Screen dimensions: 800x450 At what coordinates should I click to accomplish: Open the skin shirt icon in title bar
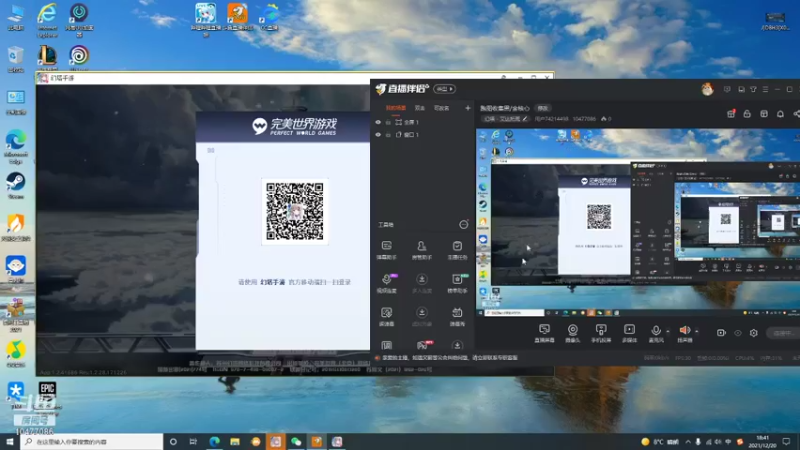pyautogui.click(x=753, y=89)
